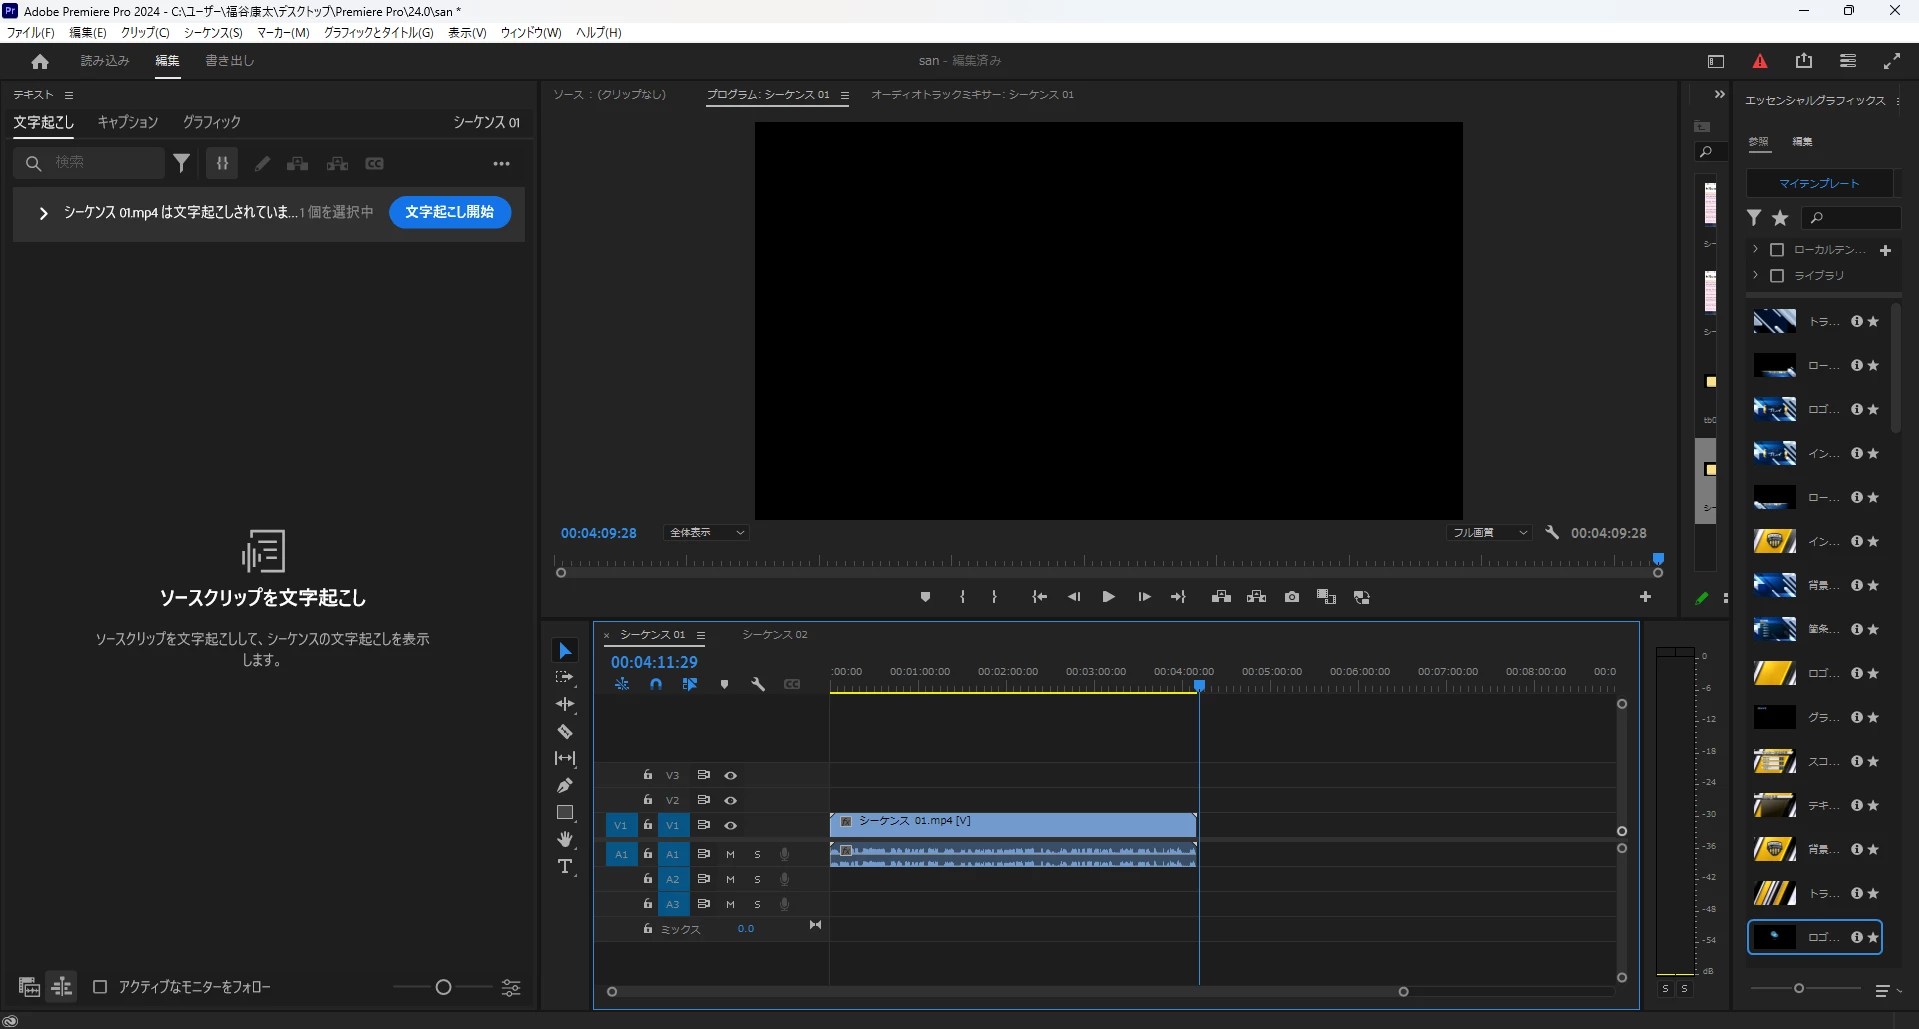Select the Razor tool in timeline toolbar
Viewport: 1919px width, 1029px height.
[565, 732]
